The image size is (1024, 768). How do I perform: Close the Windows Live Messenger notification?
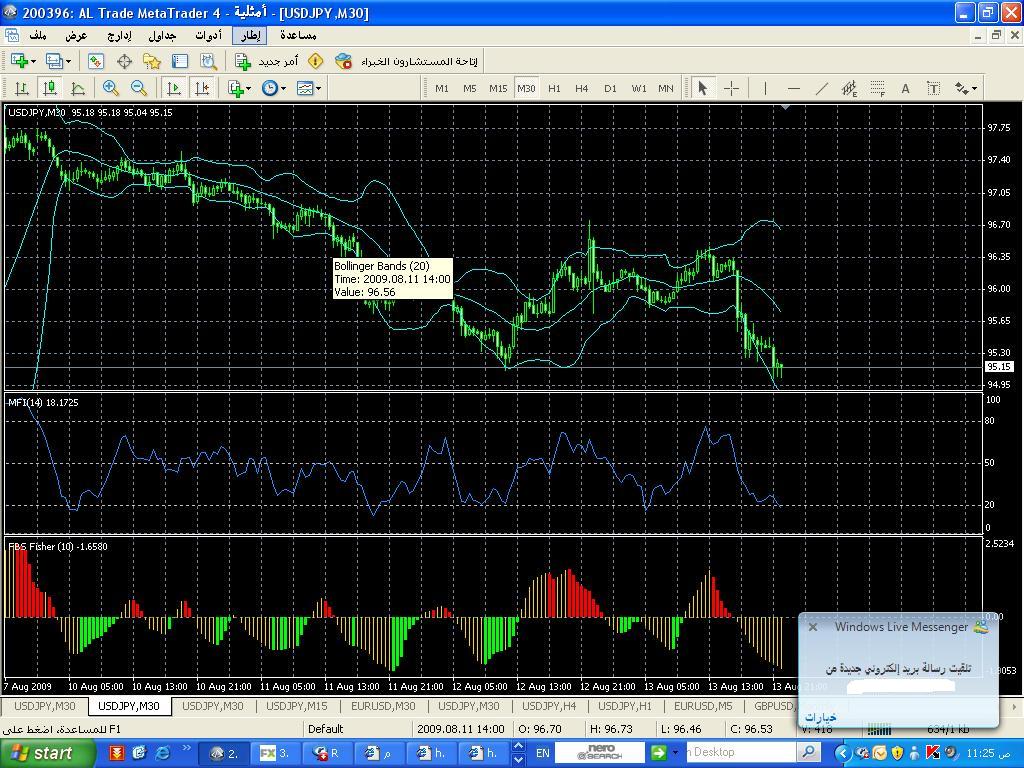pyautogui.click(x=813, y=627)
